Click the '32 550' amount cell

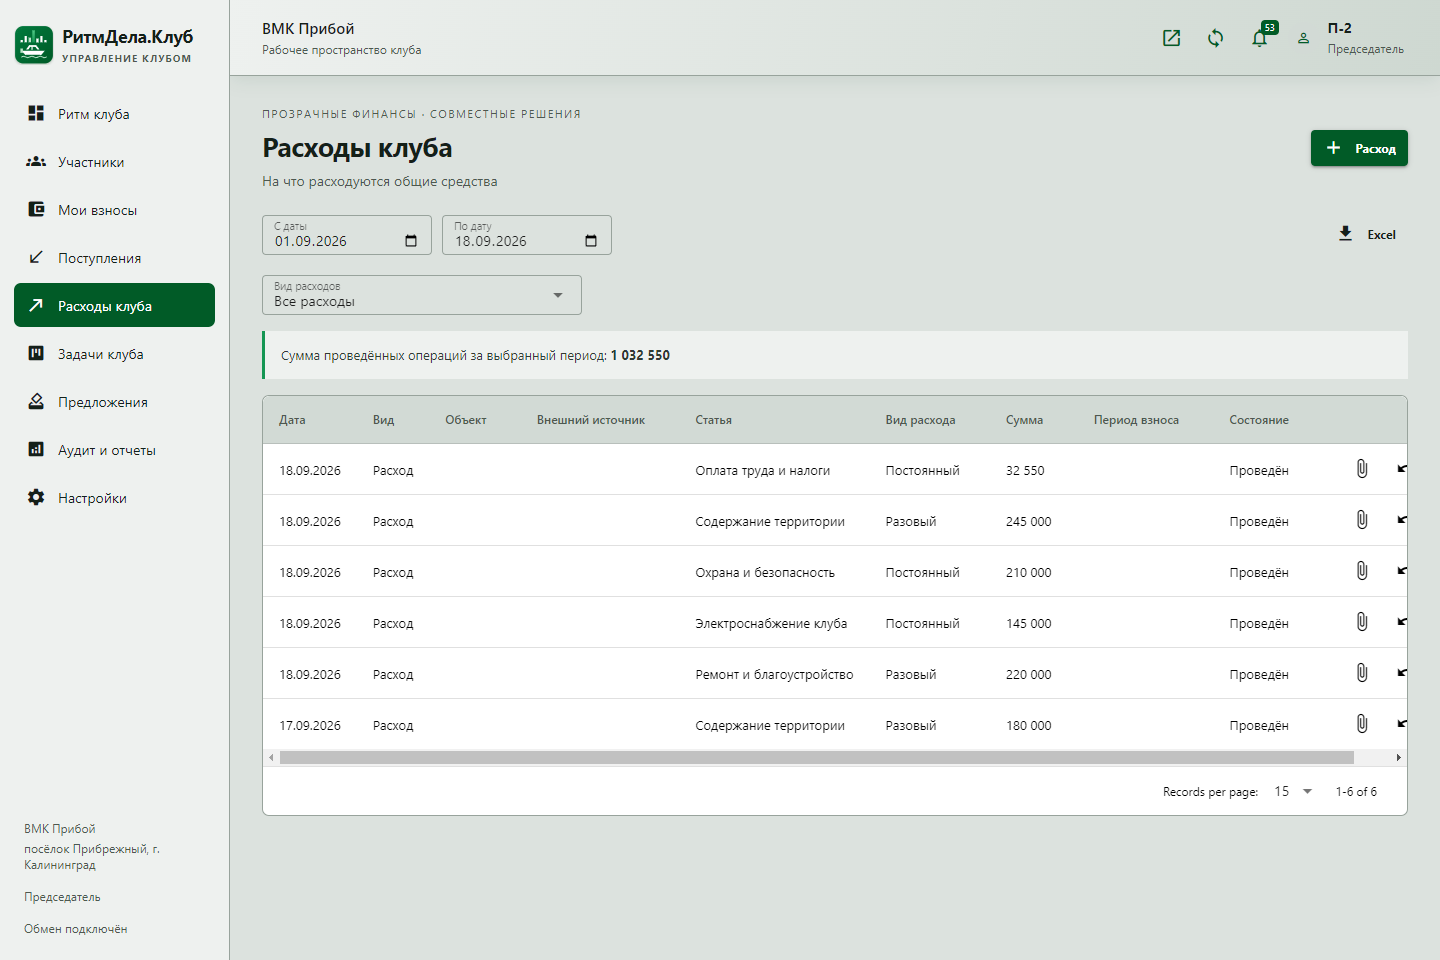1025,470
